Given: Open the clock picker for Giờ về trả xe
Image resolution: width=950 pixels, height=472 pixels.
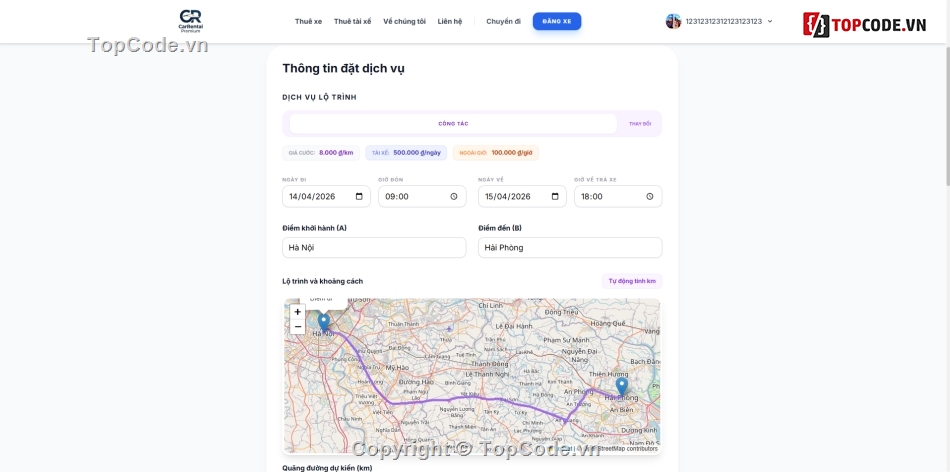Looking at the screenshot, I should pyautogui.click(x=649, y=196).
